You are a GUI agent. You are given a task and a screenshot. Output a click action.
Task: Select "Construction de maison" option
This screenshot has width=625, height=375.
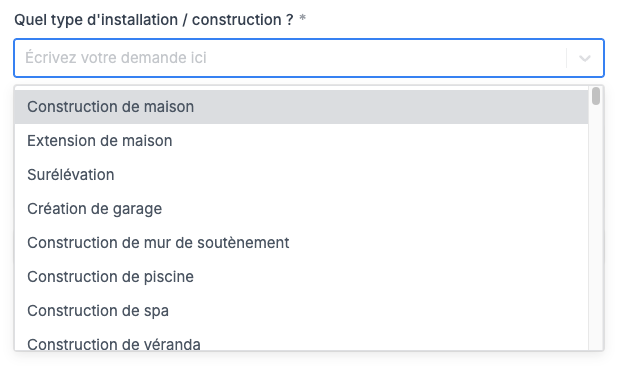[x=301, y=107]
